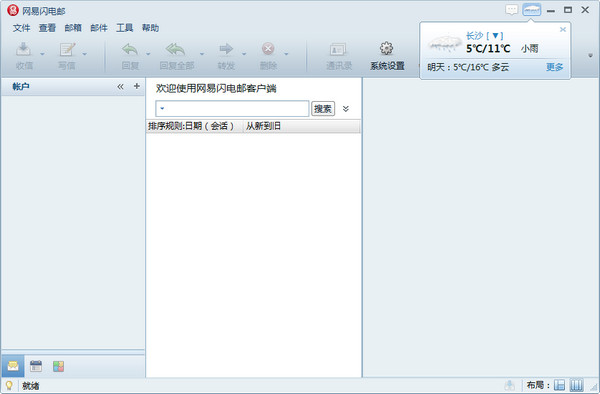Image resolution: width=600 pixels, height=394 pixels.
Task: Open the 系统设置 gear icon
Action: [x=386, y=49]
